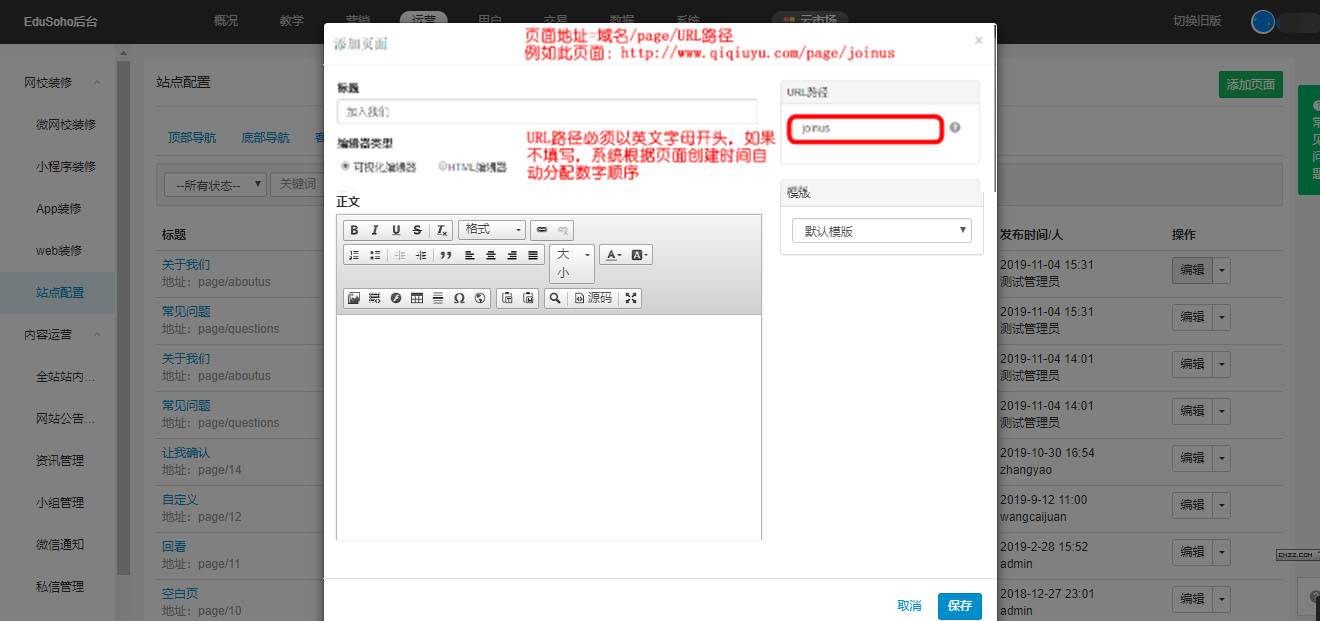
Task: Open the 格式 format dropdown
Action: click(x=491, y=230)
